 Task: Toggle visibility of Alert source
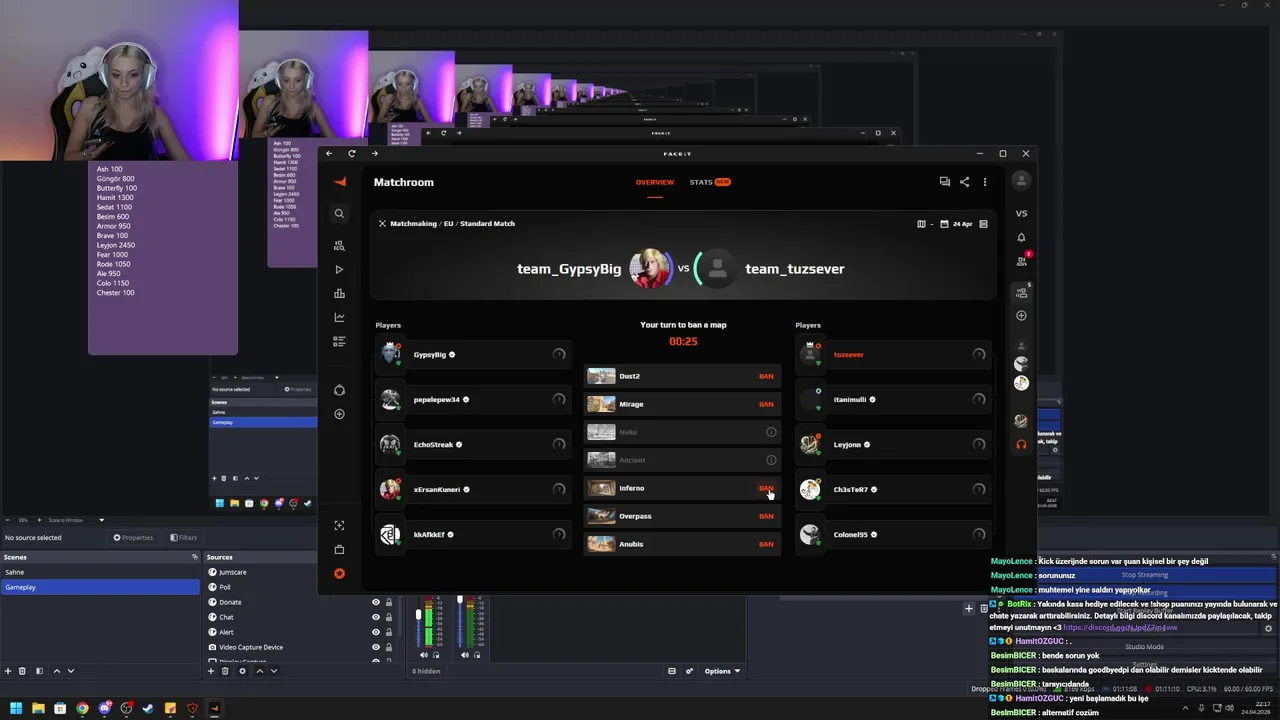pyautogui.click(x=376, y=632)
